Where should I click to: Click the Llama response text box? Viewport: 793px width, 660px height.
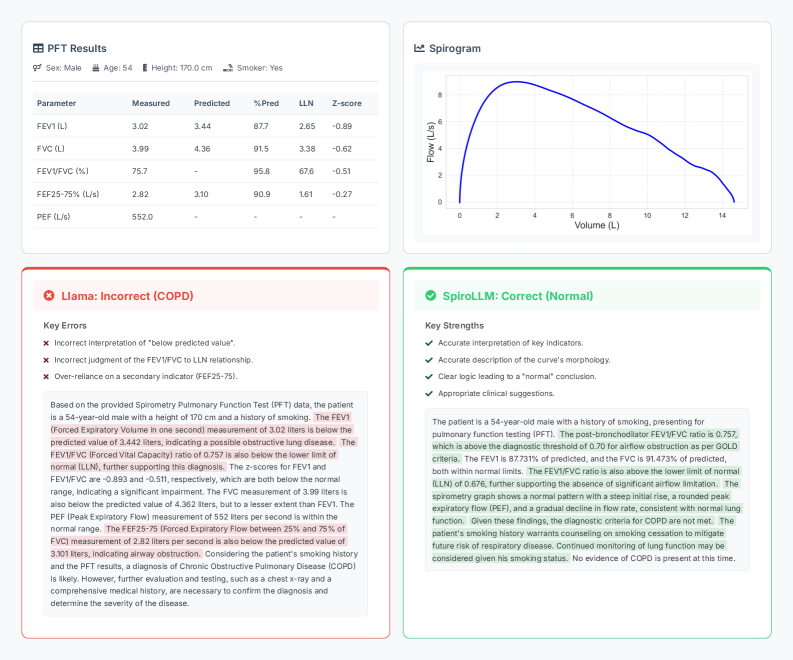206,504
